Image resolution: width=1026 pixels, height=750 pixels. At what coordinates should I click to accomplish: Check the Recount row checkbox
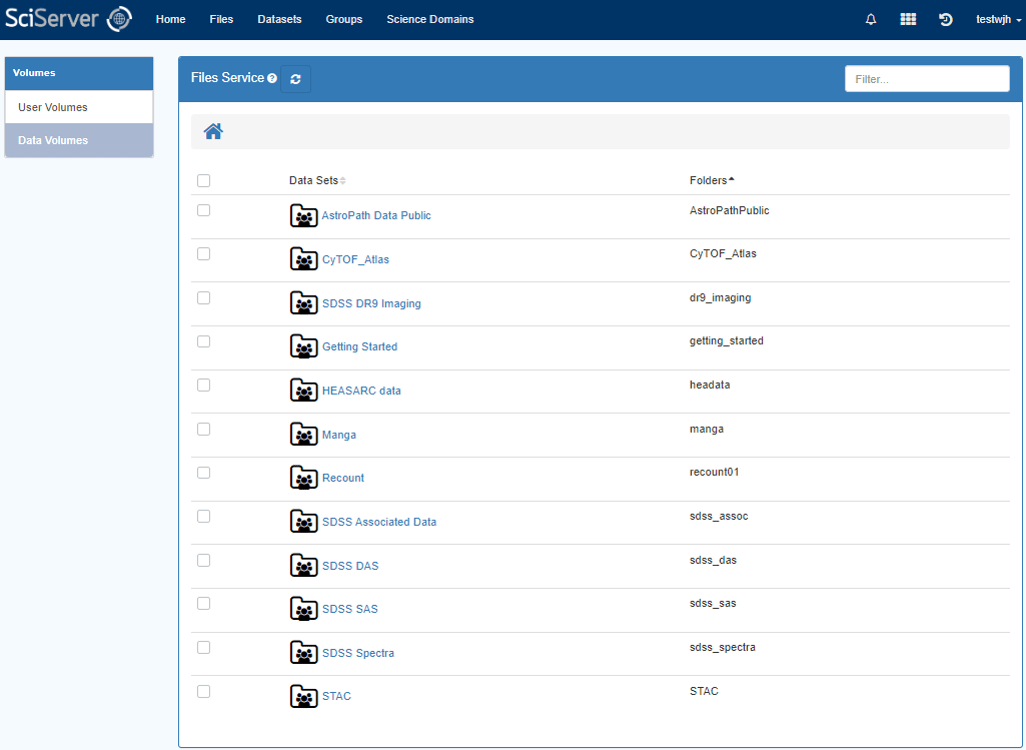click(203, 473)
